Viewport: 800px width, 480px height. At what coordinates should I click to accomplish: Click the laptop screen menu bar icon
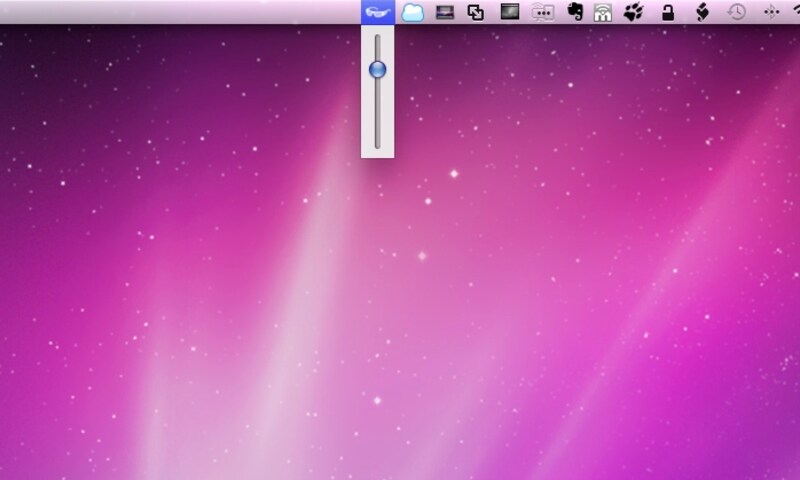coord(446,13)
